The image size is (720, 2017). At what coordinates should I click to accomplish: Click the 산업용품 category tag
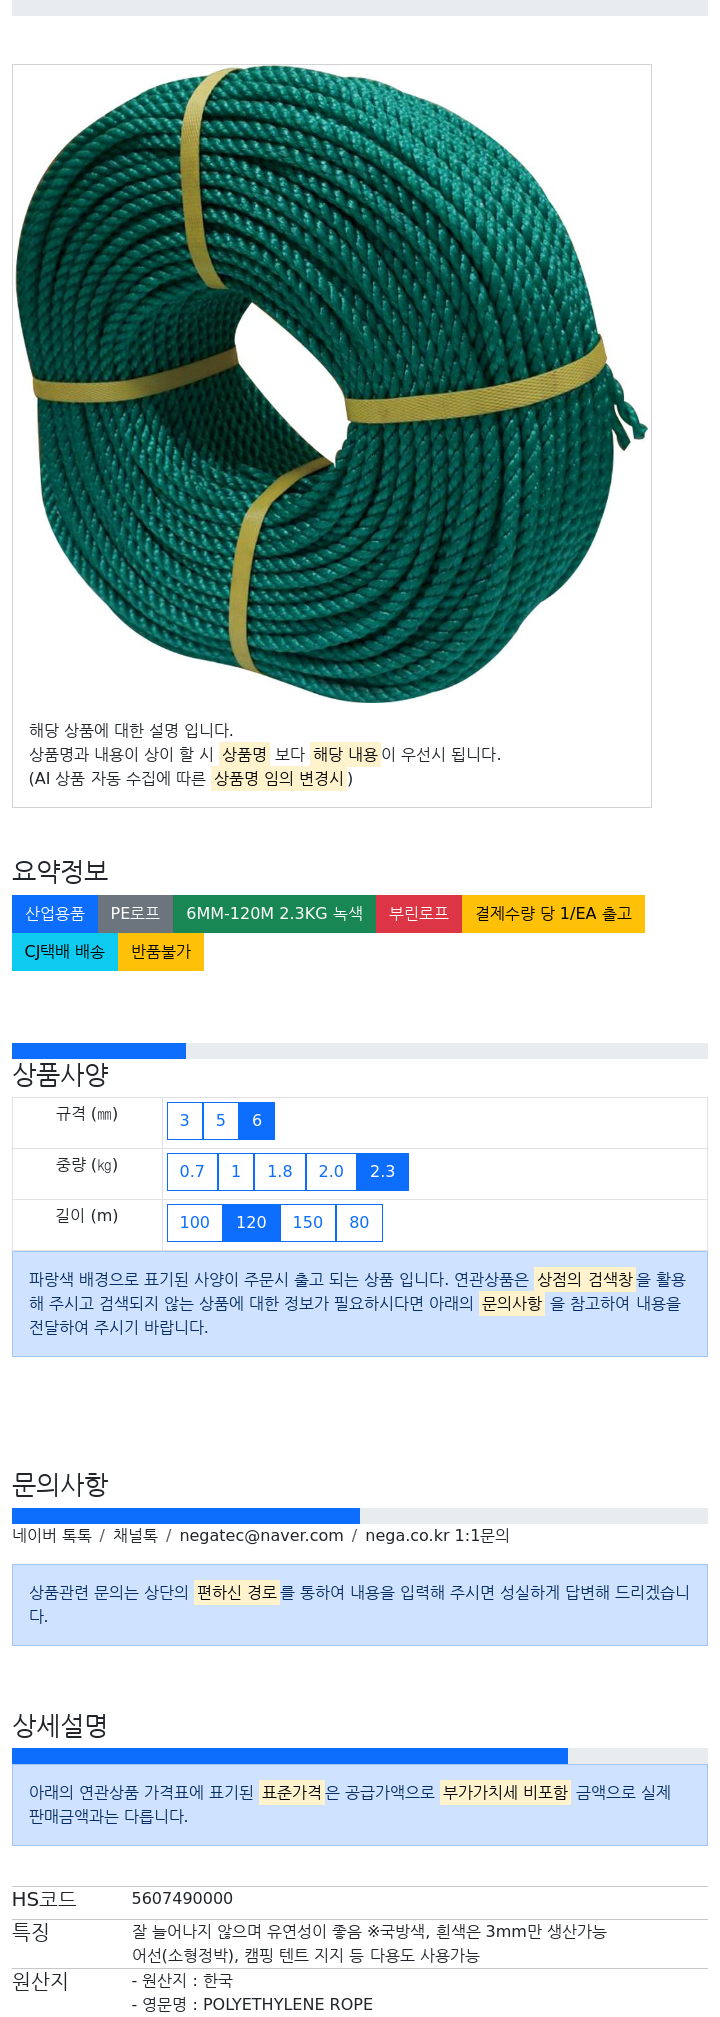click(55, 914)
